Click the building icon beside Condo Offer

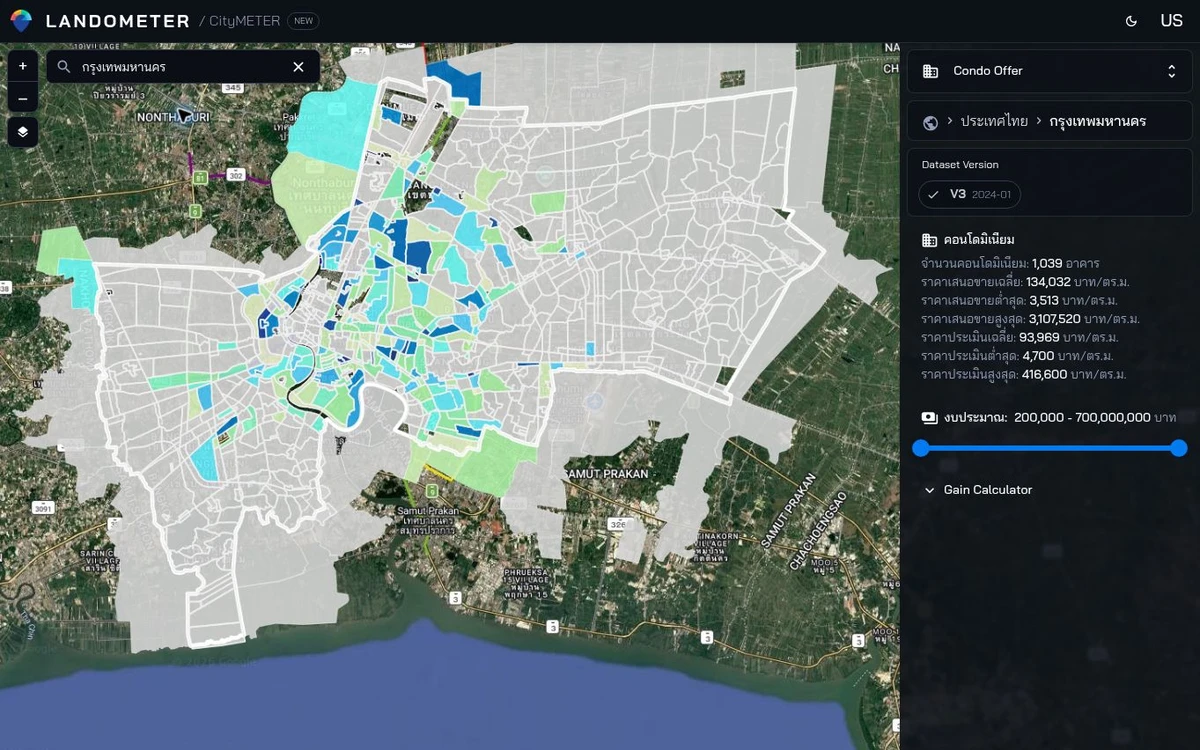click(930, 71)
